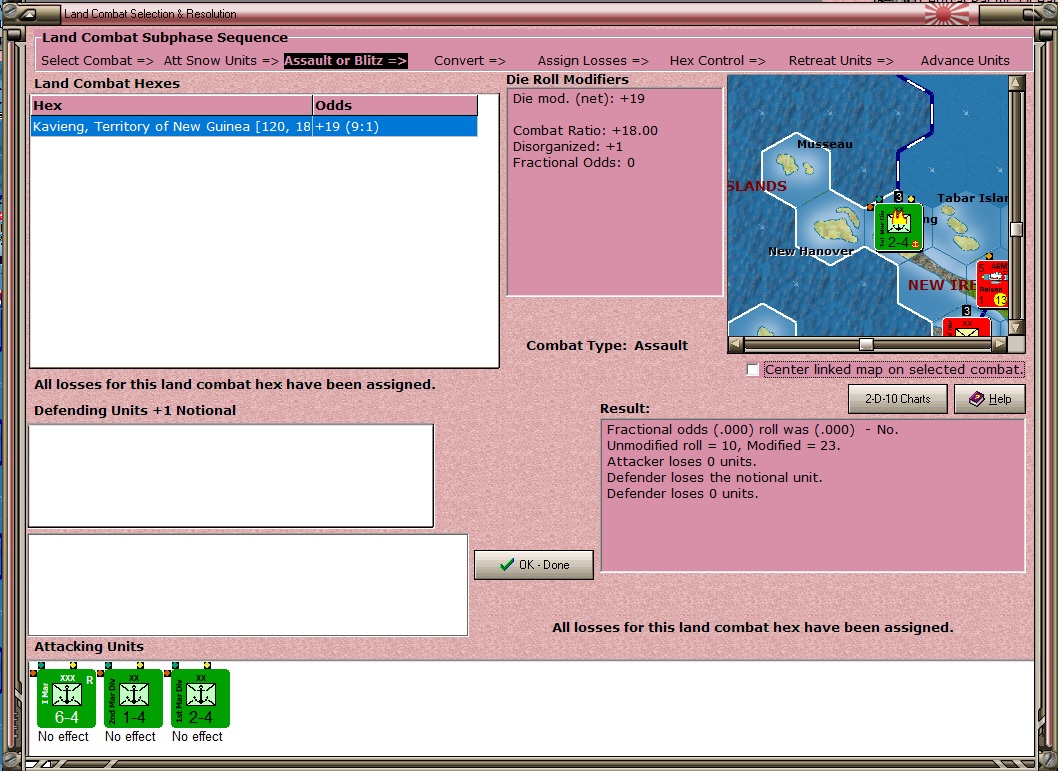1058x771 pixels.
Task: Click the Combat Type: Assault label
Action: 607,345
